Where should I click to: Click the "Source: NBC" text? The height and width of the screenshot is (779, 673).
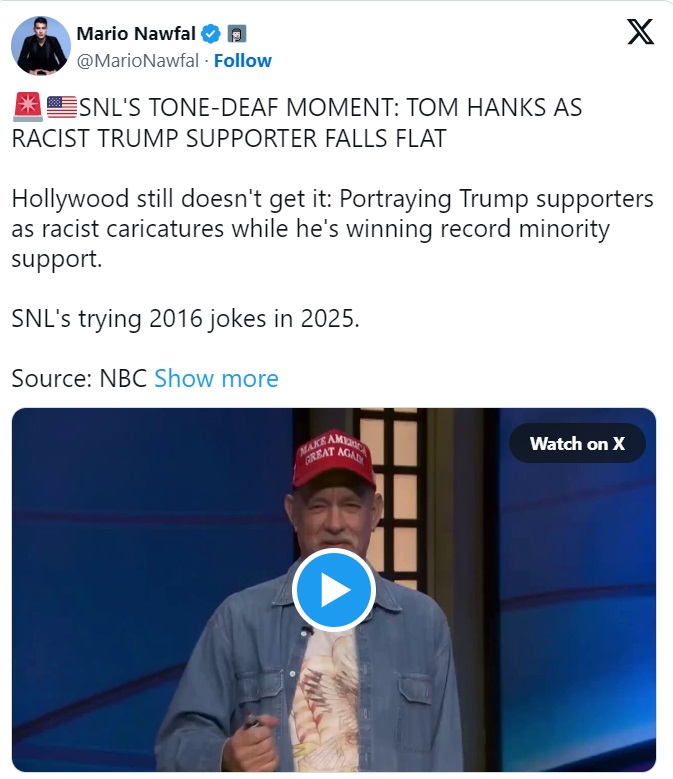pyautogui.click(x=79, y=379)
